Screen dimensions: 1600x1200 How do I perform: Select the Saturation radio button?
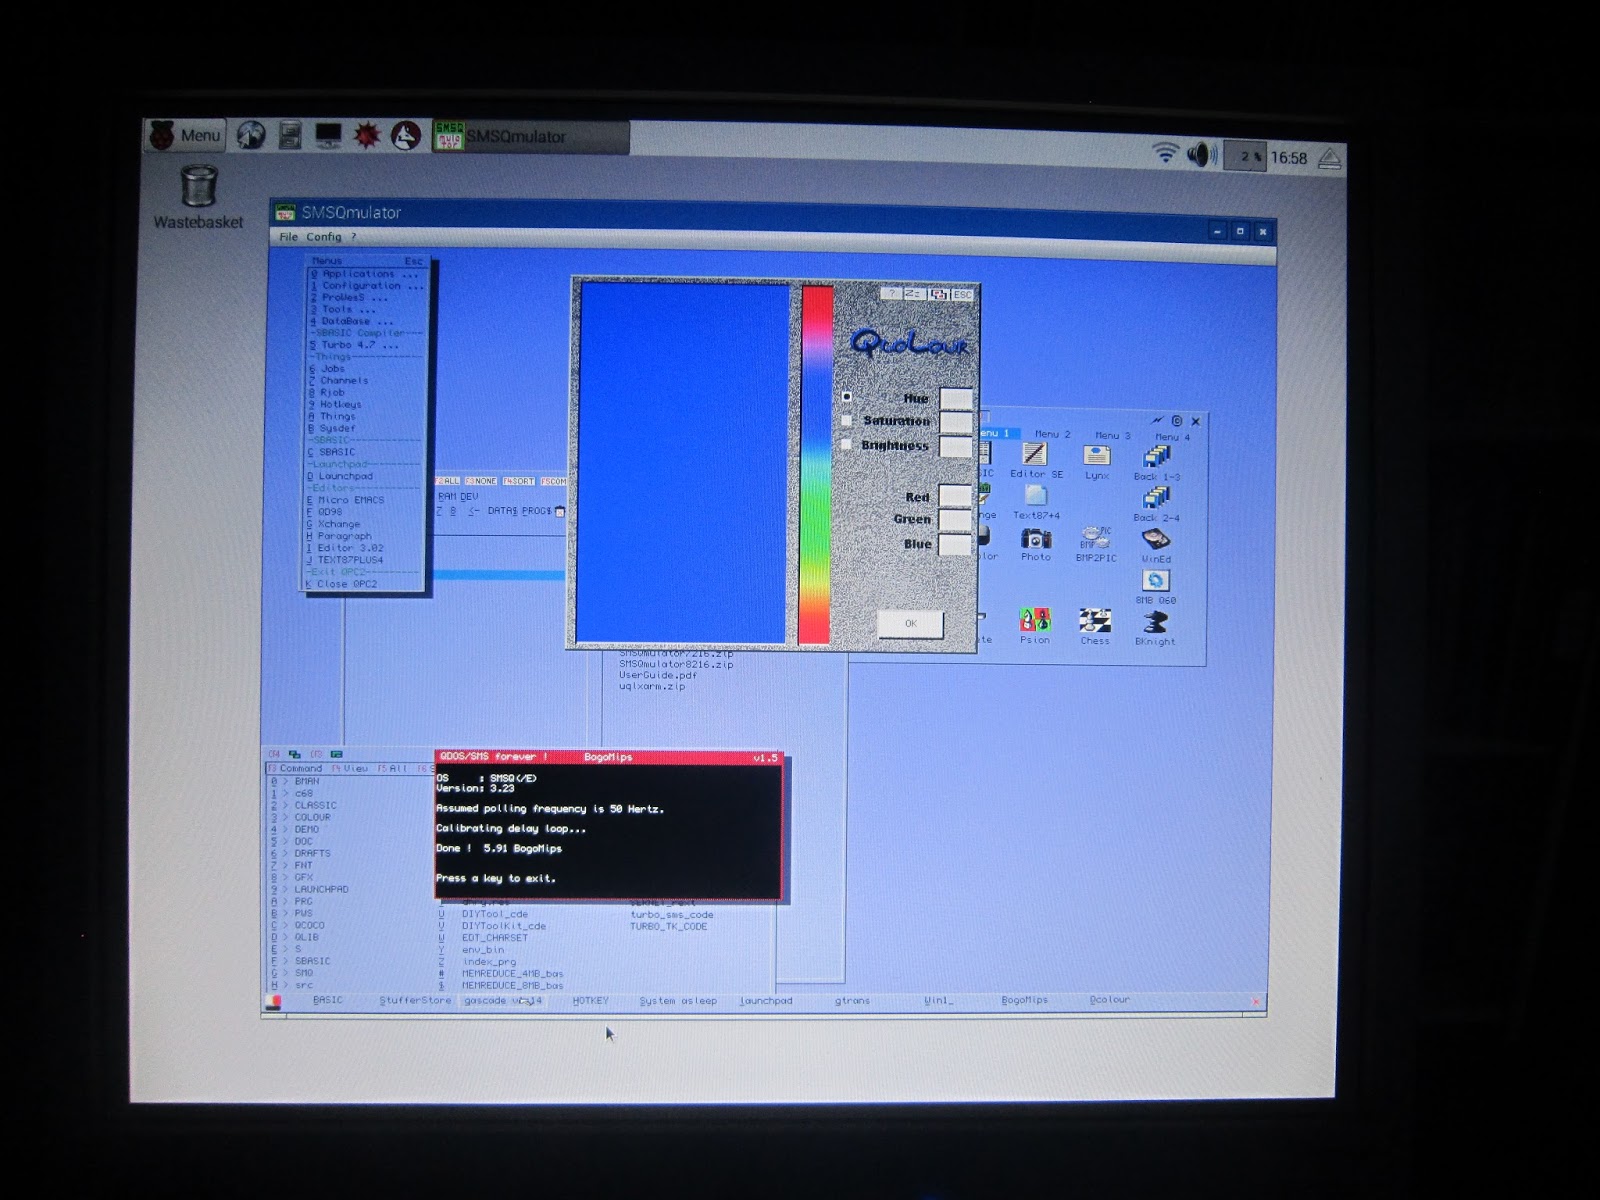pyautogui.click(x=847, y=421)
